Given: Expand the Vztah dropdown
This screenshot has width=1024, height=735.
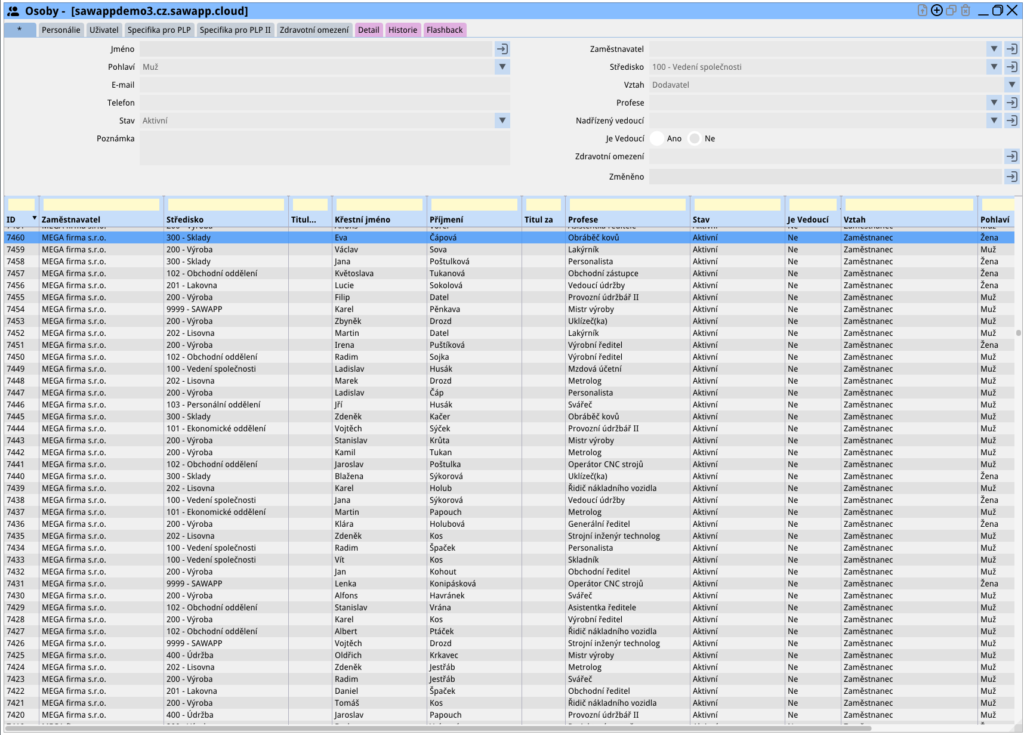Looking at the screenshot, I should click(x=1011, y=85).
